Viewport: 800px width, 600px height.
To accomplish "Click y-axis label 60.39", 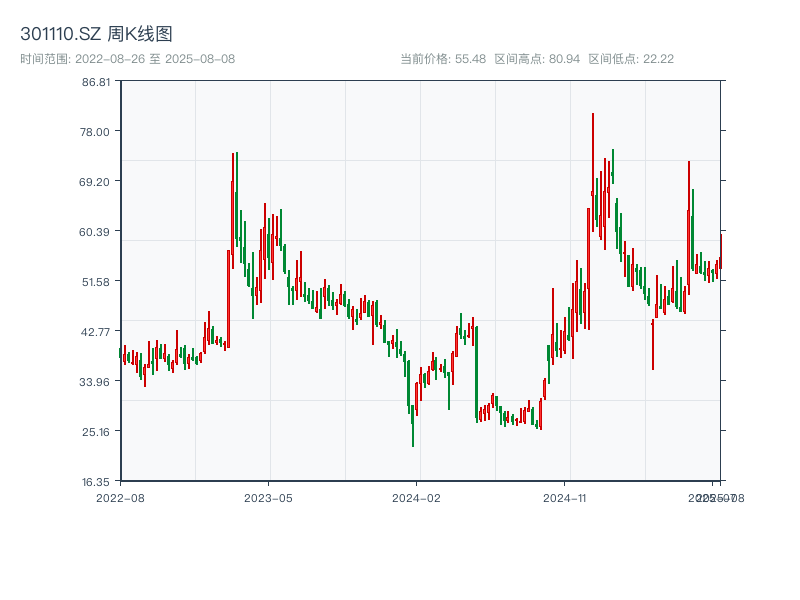I will (x=95, y=232).
